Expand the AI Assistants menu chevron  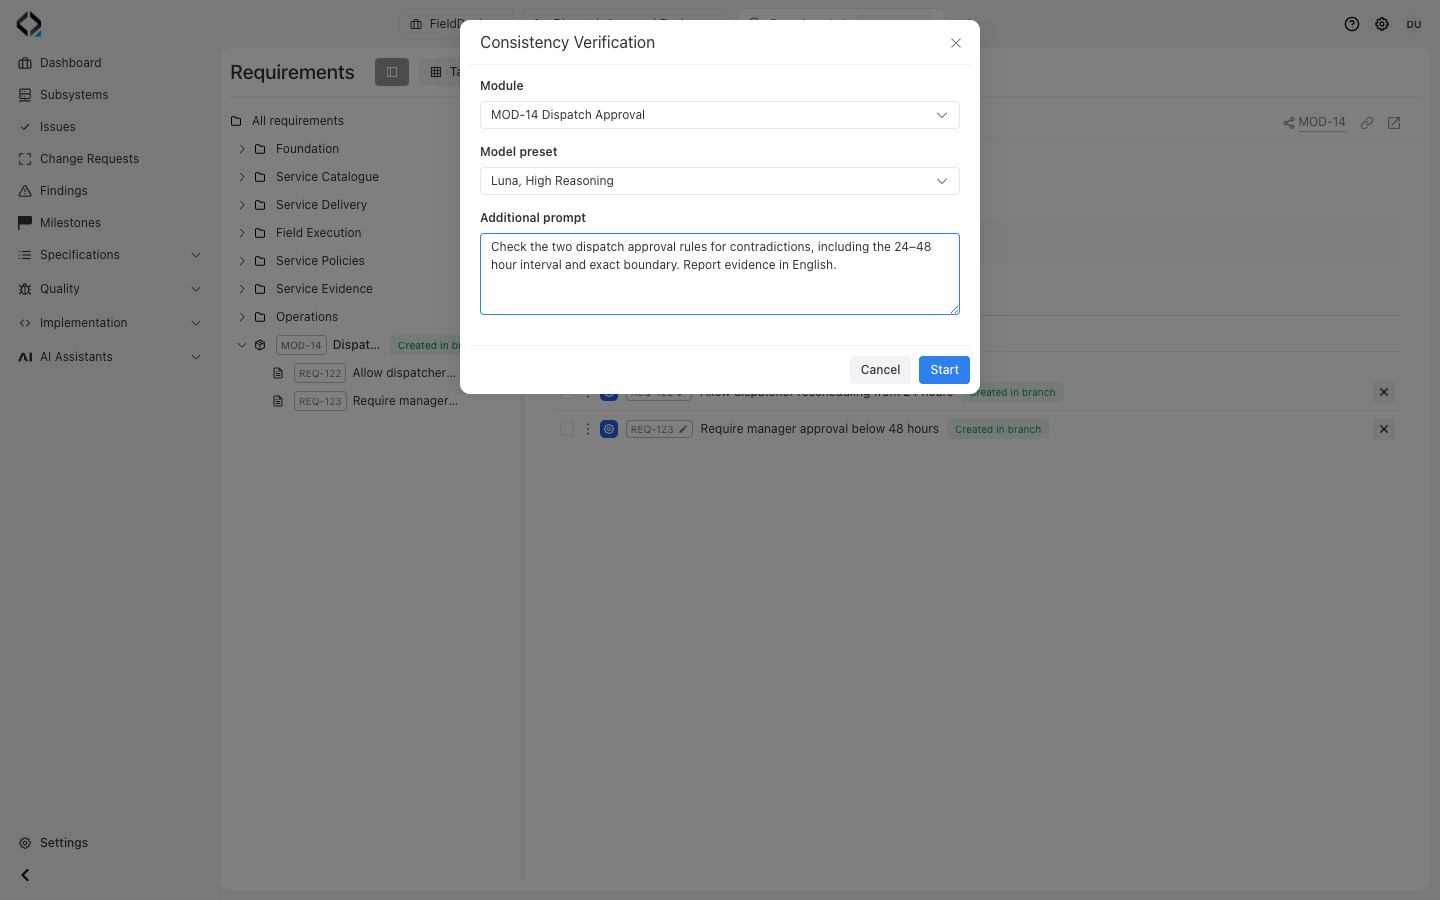[x=196, y=357]
